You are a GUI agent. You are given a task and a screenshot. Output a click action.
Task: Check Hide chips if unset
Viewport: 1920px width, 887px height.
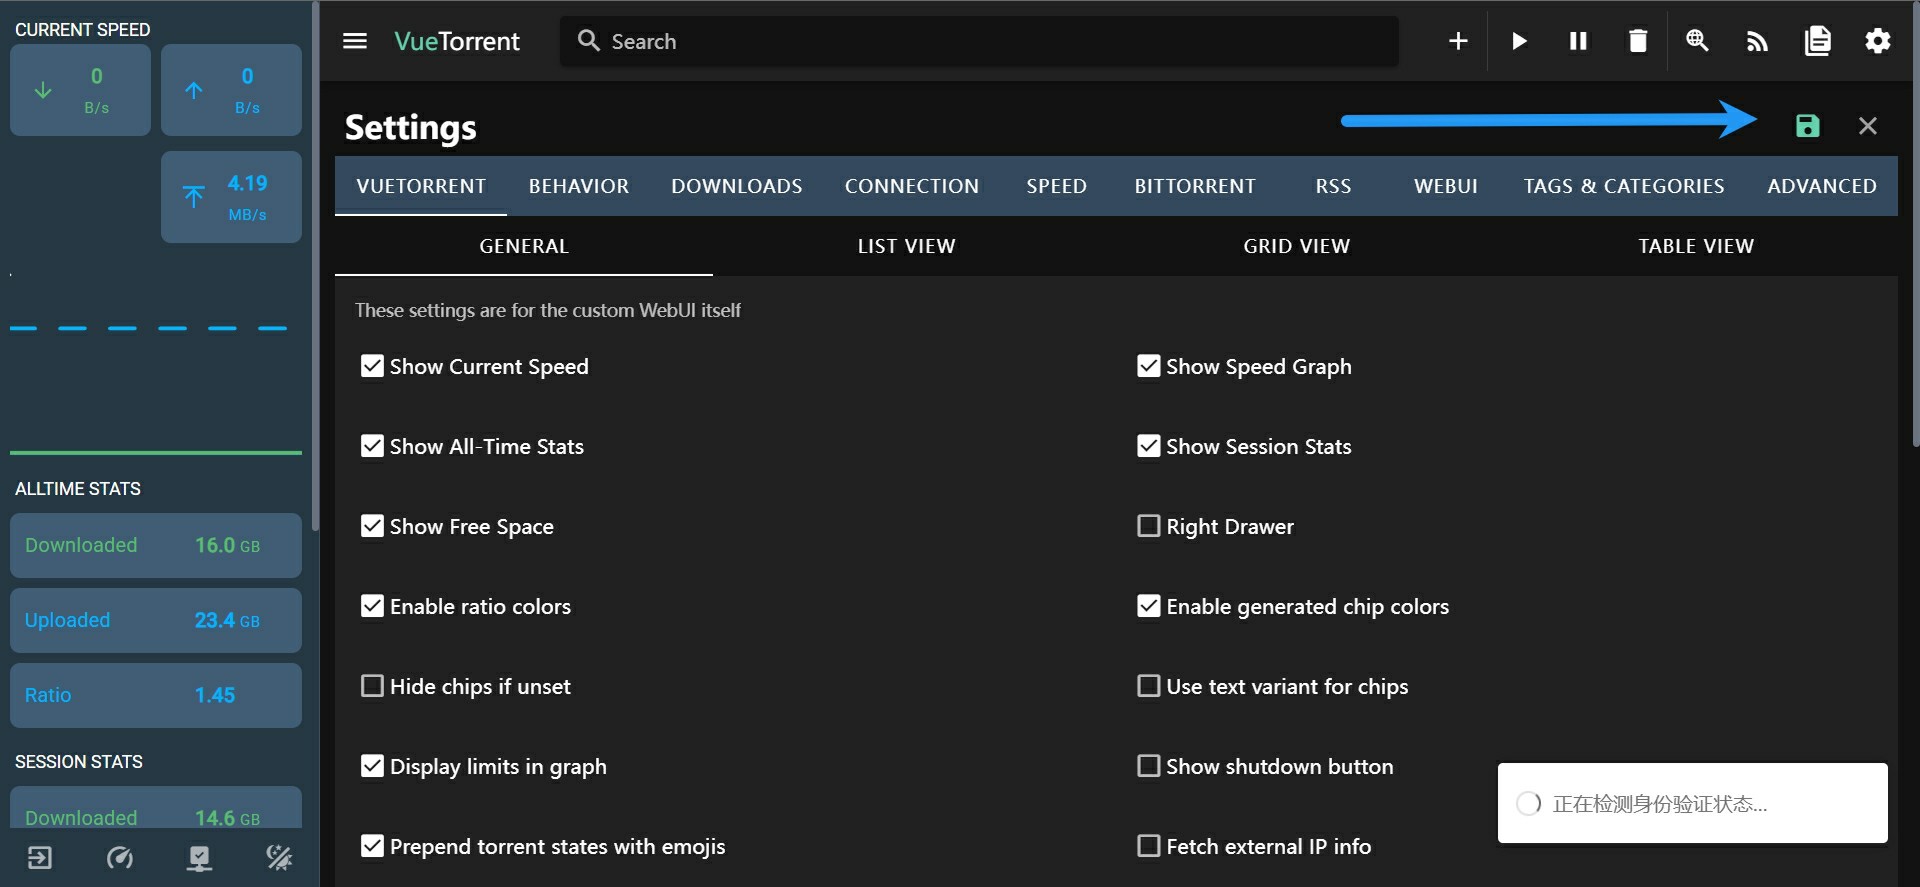coord(372,686)
